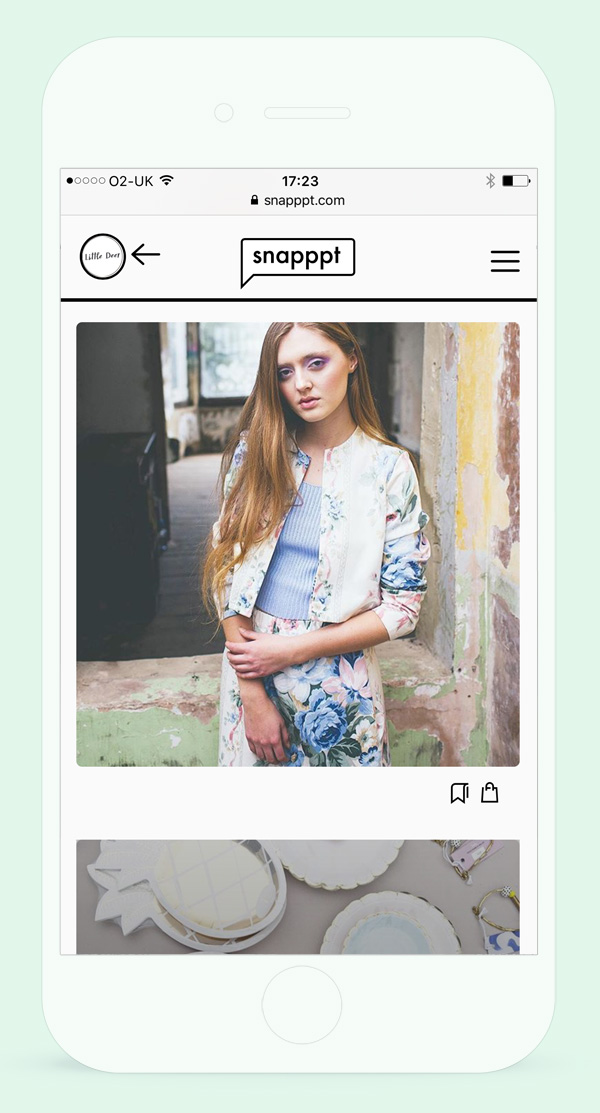Open the hamburger menu
The height and width of the screenshot is (1113, 600).
click(505, 261)
